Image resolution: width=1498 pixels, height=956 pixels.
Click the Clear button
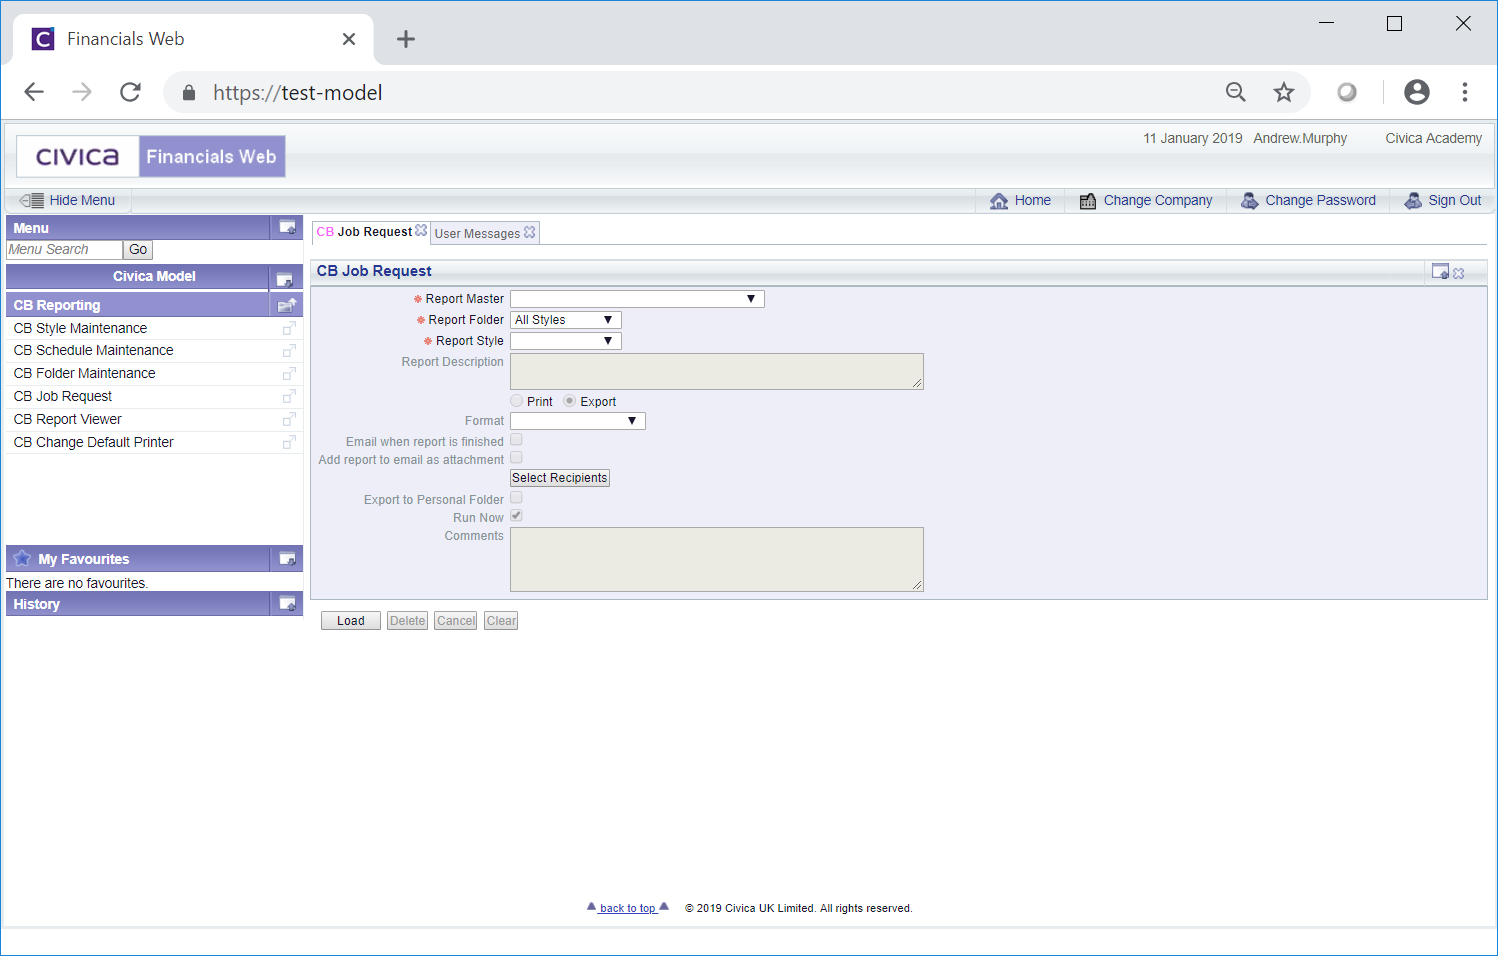[x=501, y=621]
